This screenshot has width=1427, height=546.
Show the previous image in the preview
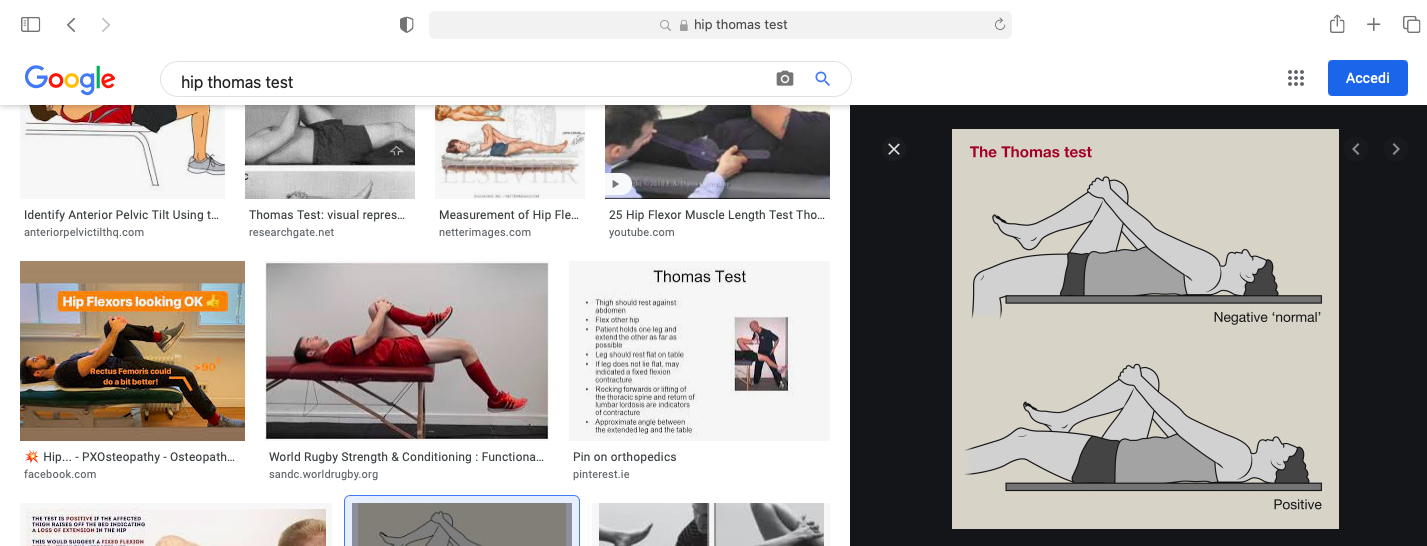1356,149
